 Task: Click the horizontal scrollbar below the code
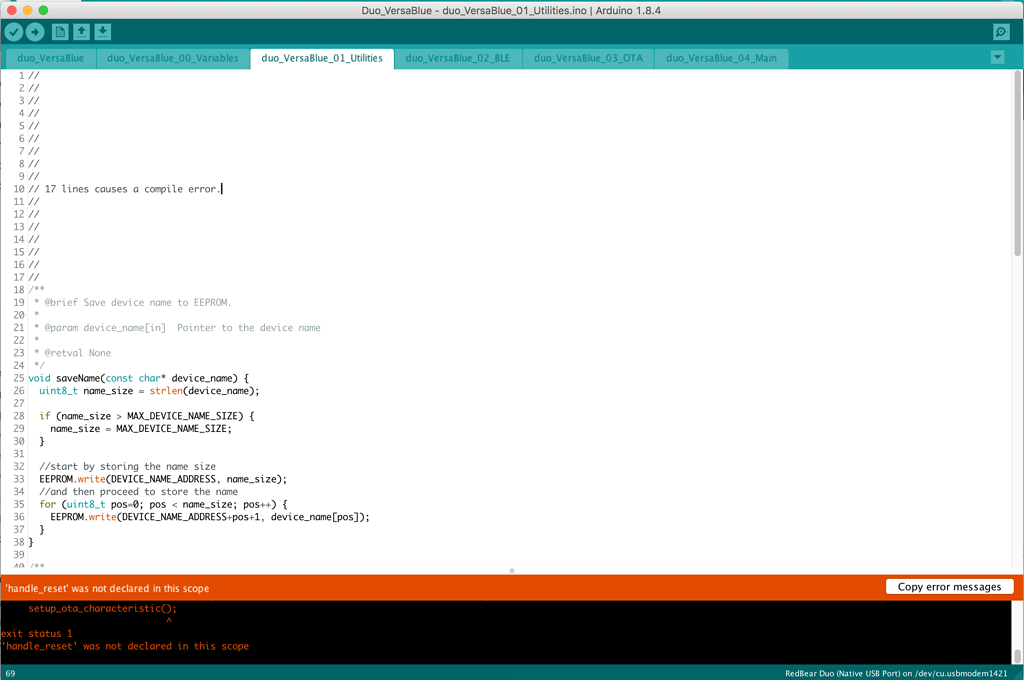tap(511, 569)
